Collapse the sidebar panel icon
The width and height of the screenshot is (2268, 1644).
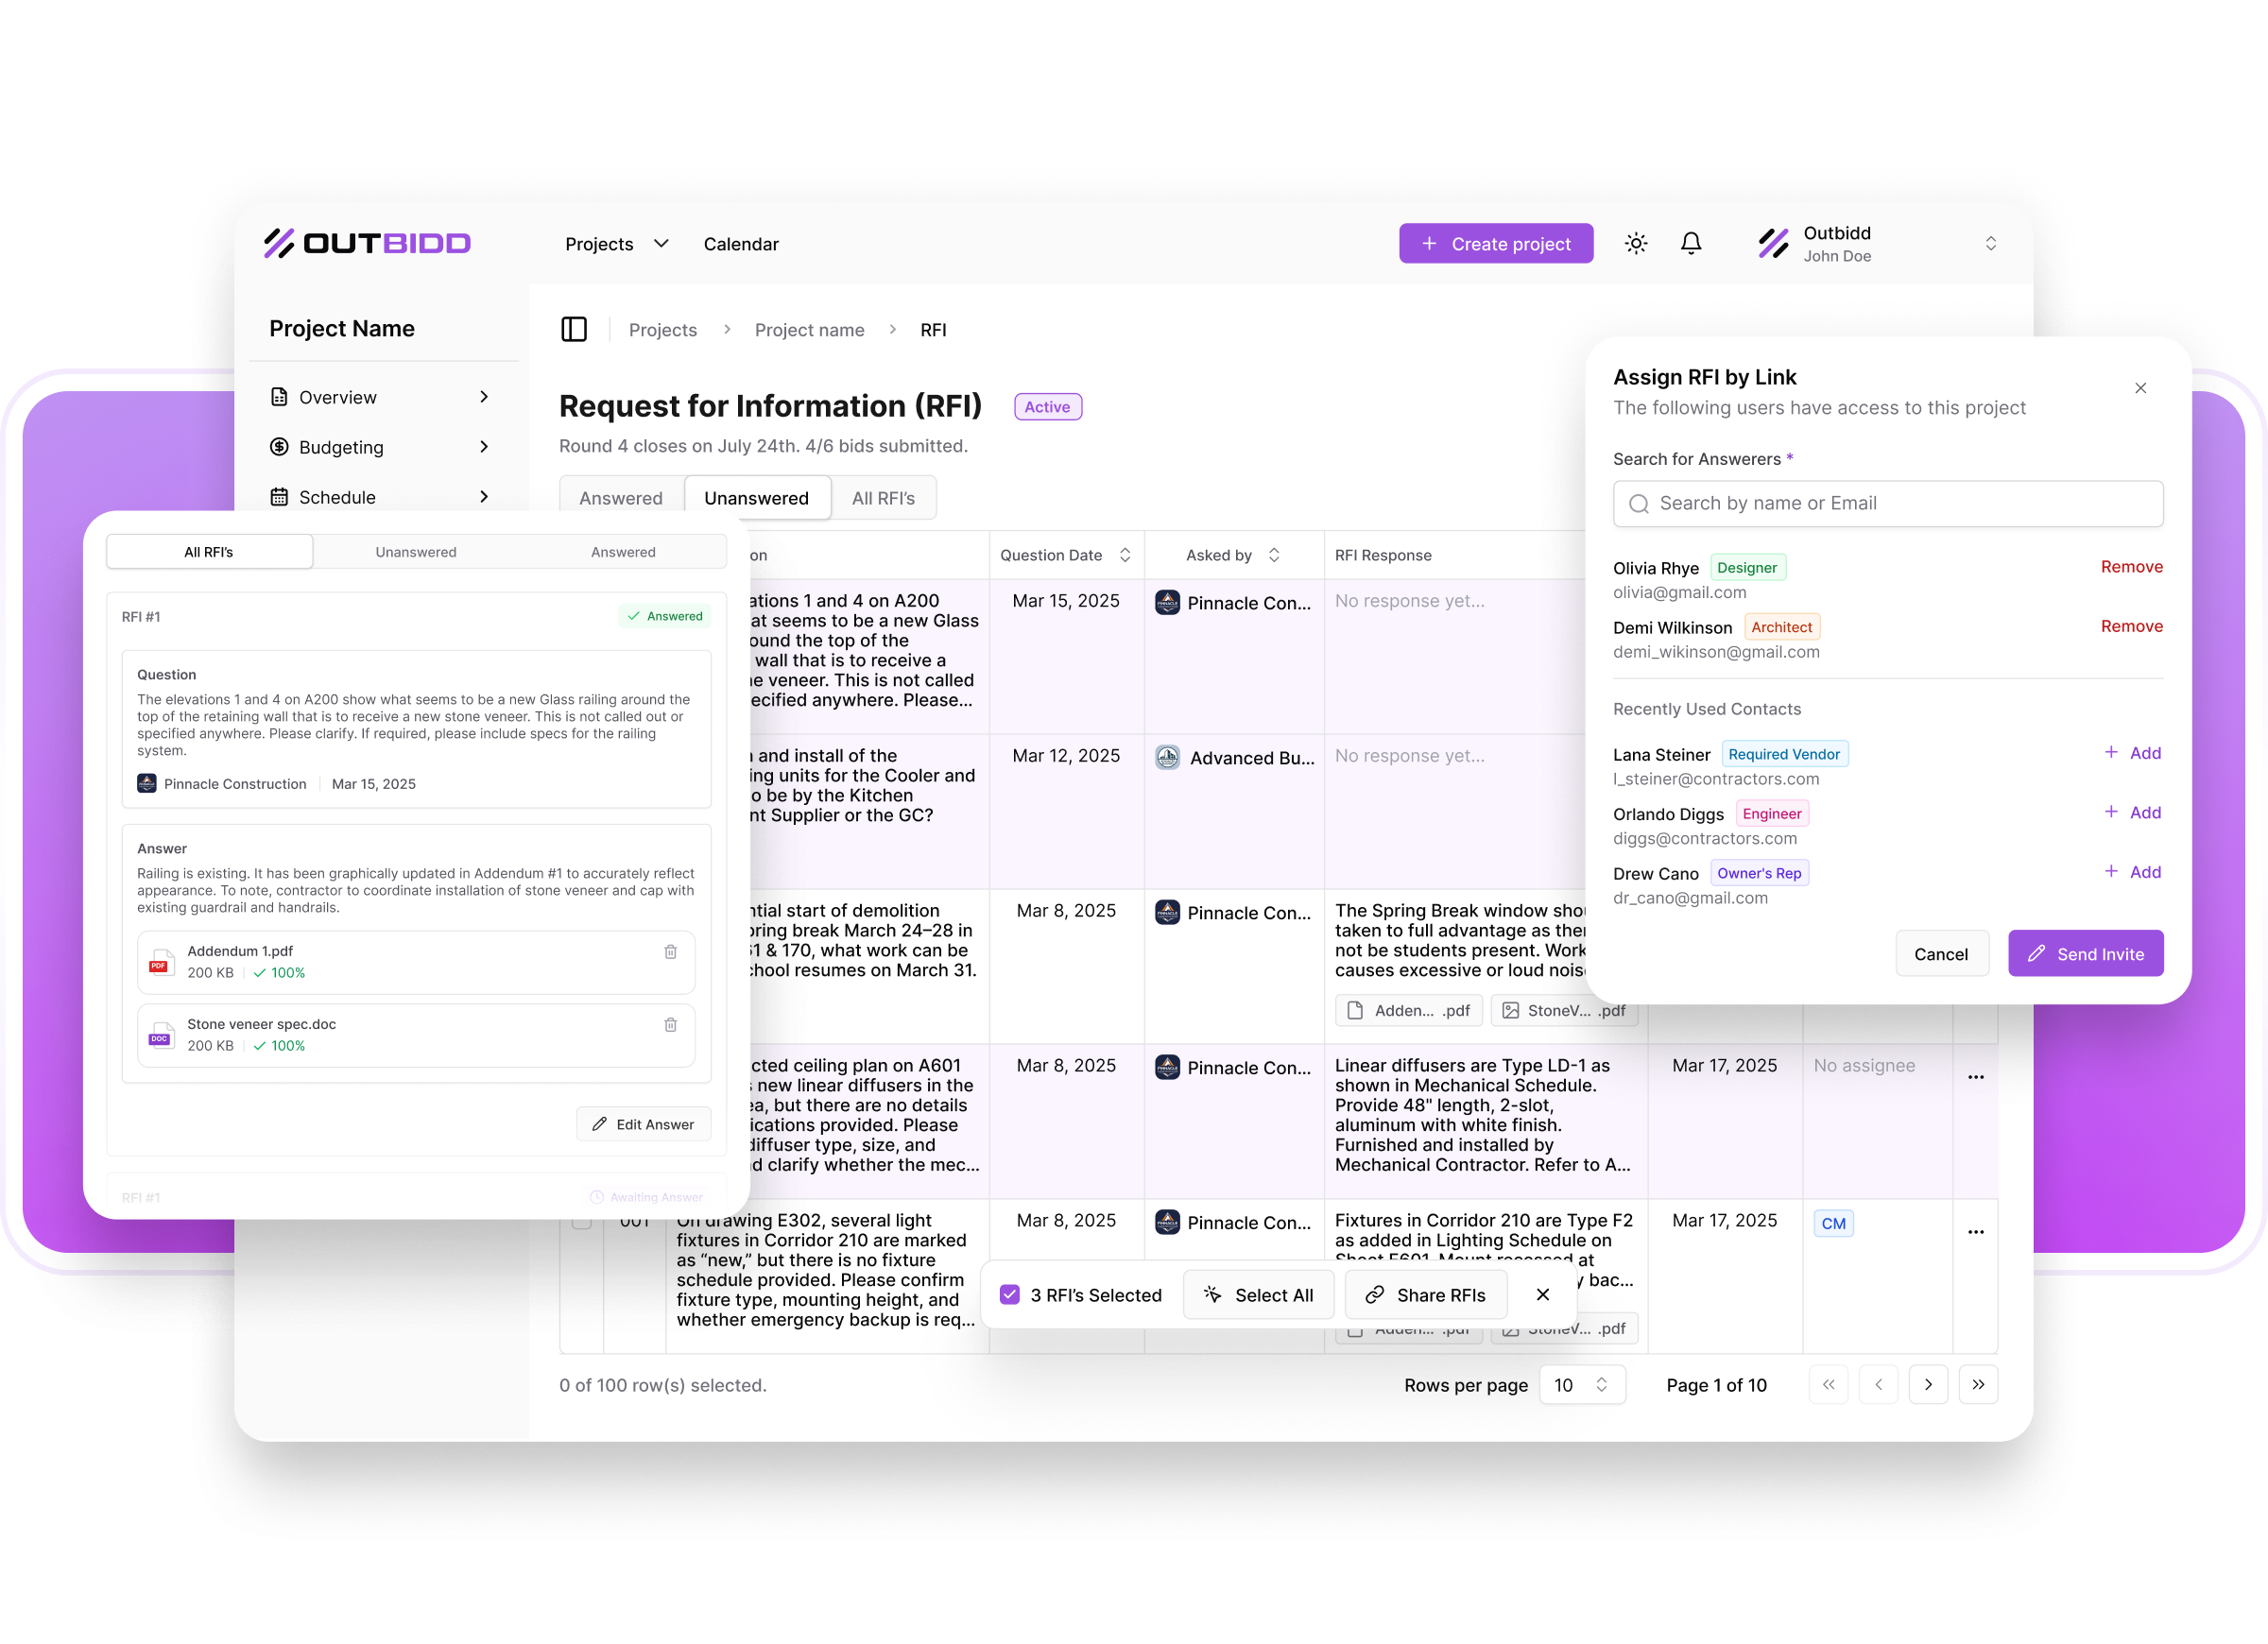(x=574, y=329)
